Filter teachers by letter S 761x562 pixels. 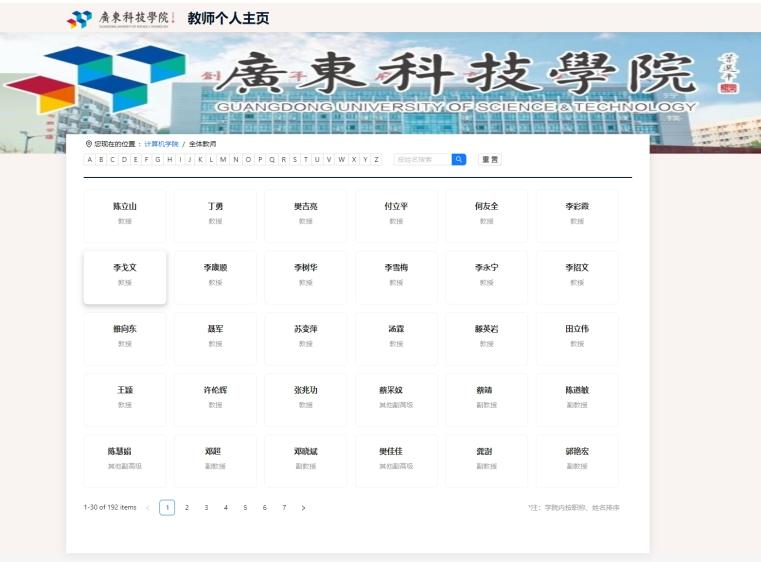click(295, 159)
